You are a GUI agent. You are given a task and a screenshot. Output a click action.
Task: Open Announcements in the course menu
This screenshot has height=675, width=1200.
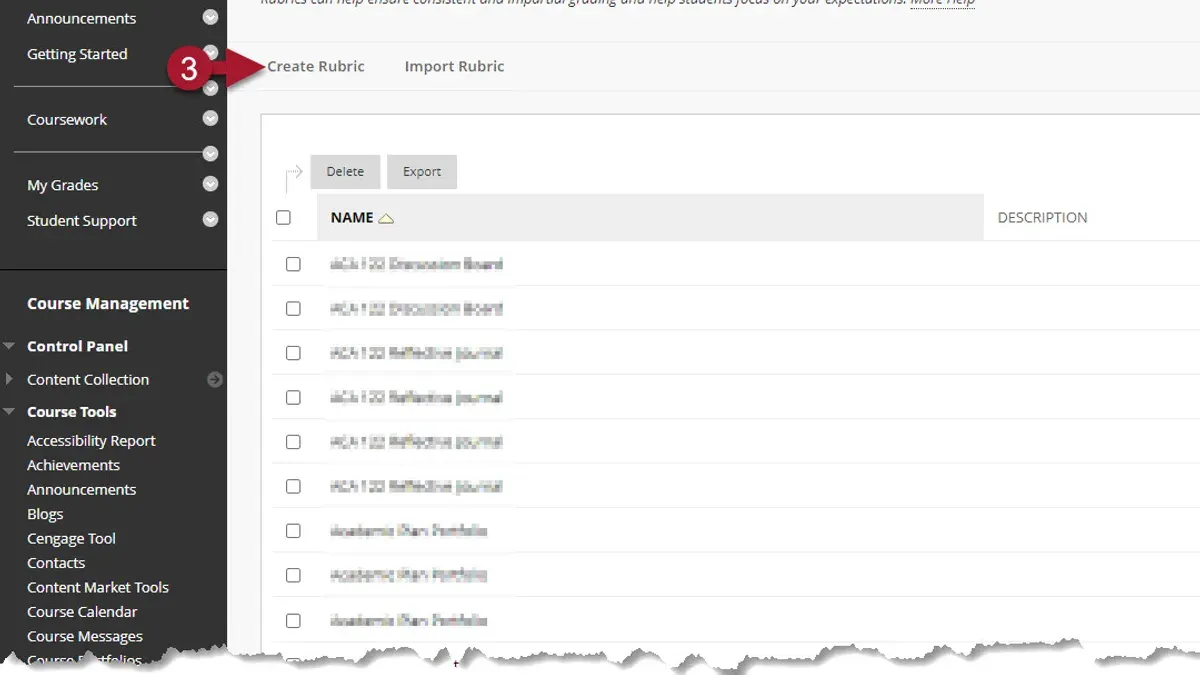tap(82, 18)
